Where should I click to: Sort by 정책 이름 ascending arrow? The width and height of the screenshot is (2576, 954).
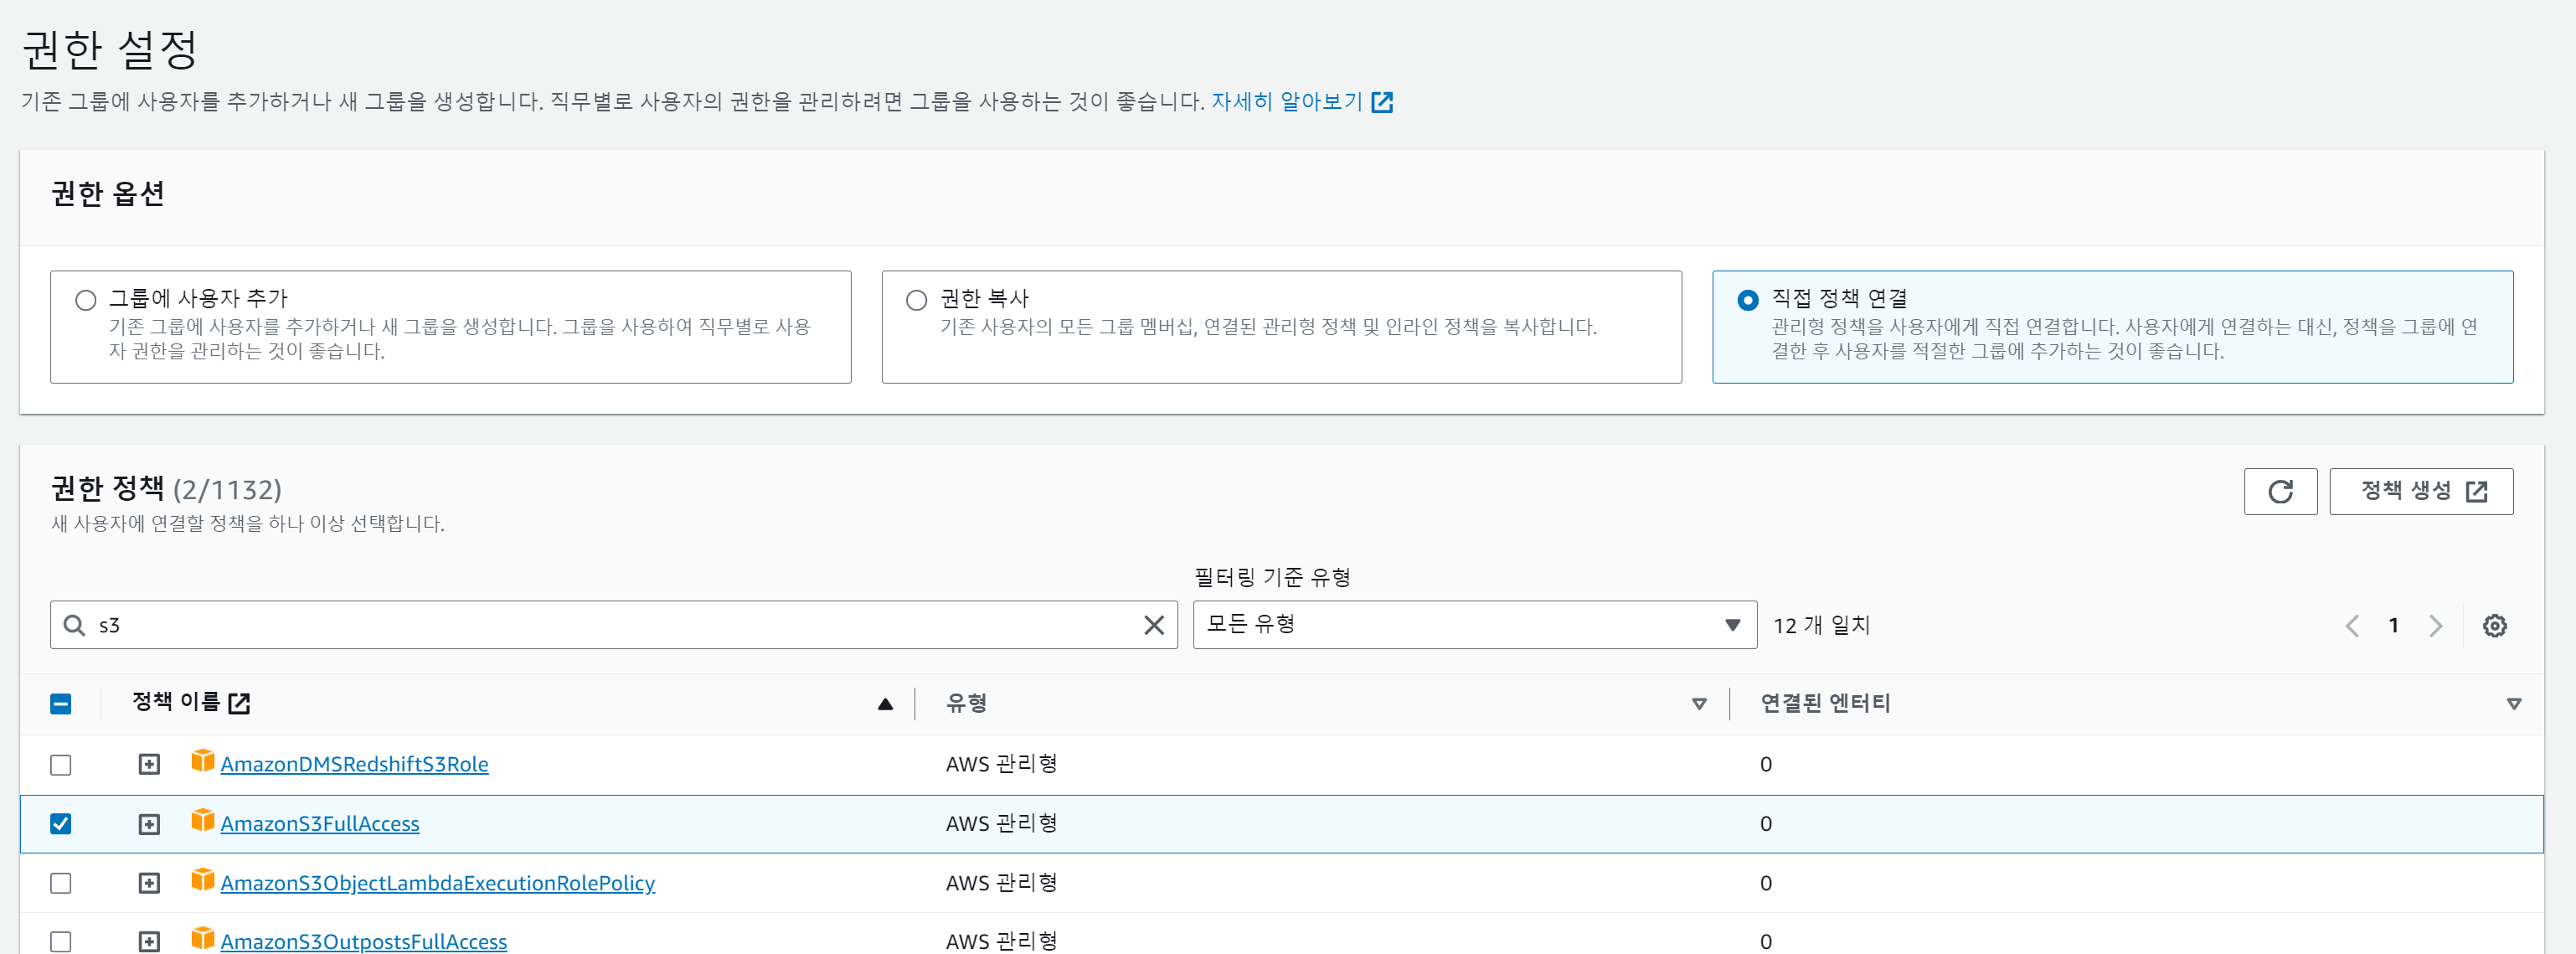(885, 705)
